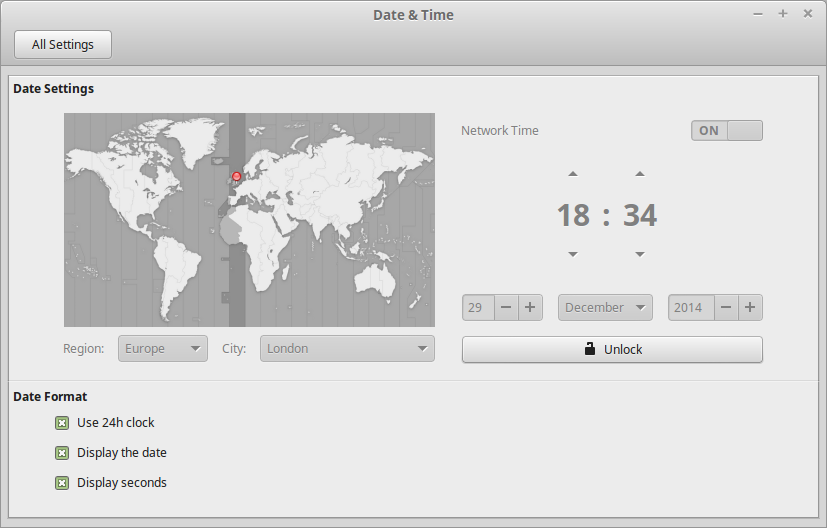Image resolution: width=827 pixels, height=528 pixels.
Task: Click the minute decrease arrow
Action: click(x=640, y=254)
